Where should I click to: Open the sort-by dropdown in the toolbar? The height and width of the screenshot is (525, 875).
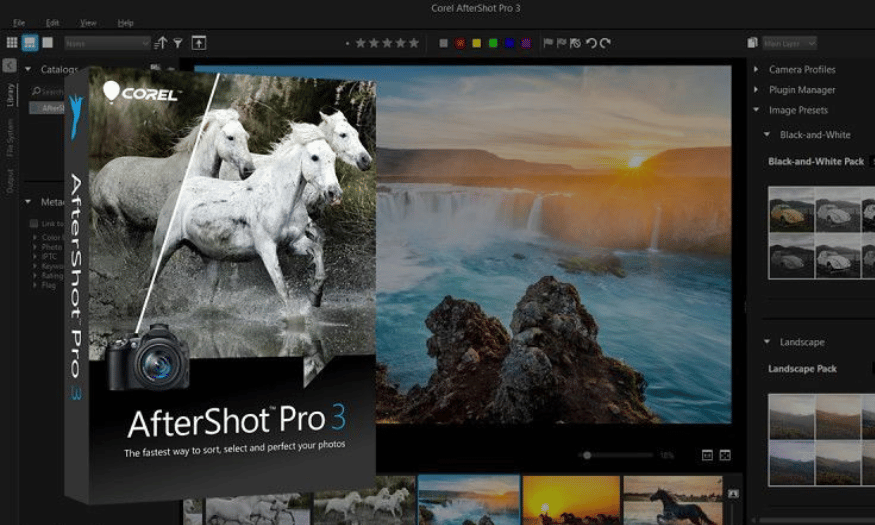[x=107, y=43]
